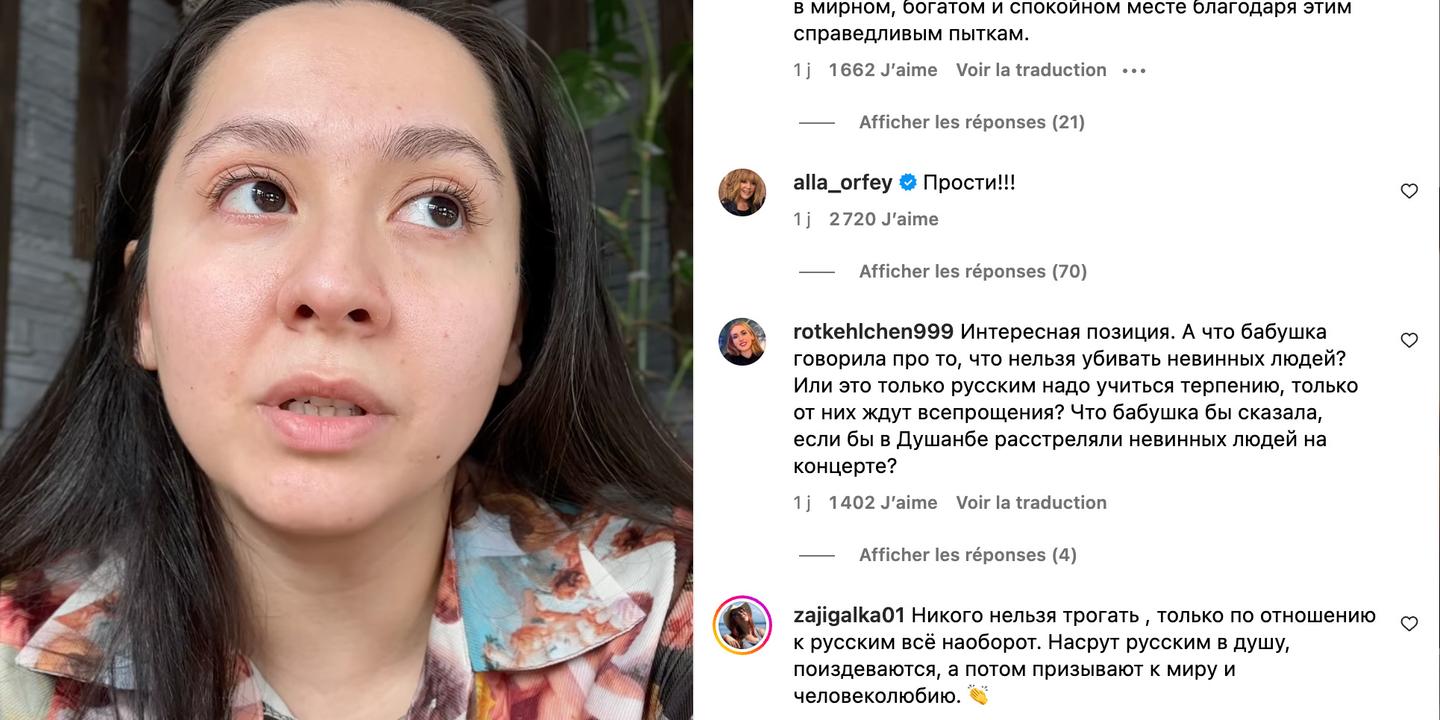Viewport: 1440px width, 720px height.
Task: Like zajigalka01's comment with the heart icon
Action: [1409, 623]
